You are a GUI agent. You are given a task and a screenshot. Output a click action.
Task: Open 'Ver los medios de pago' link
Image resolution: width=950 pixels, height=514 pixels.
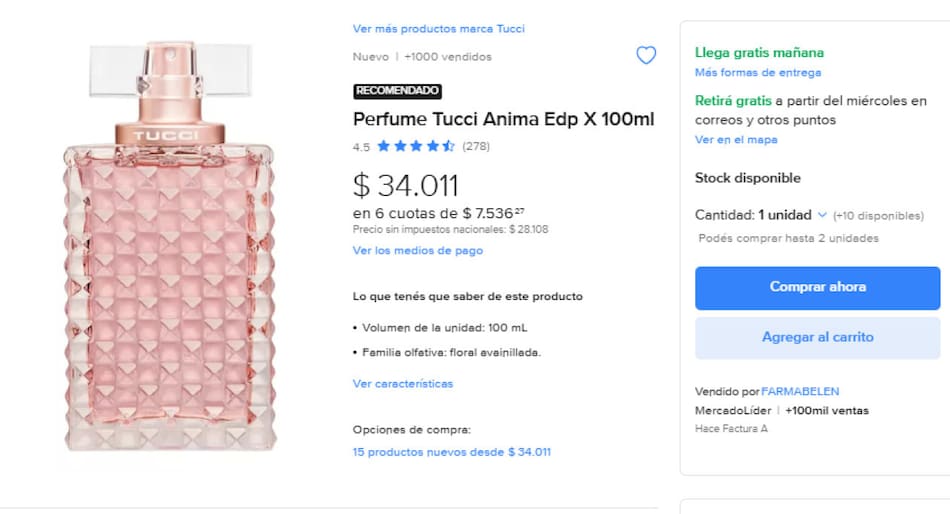(x=417, y=251)
